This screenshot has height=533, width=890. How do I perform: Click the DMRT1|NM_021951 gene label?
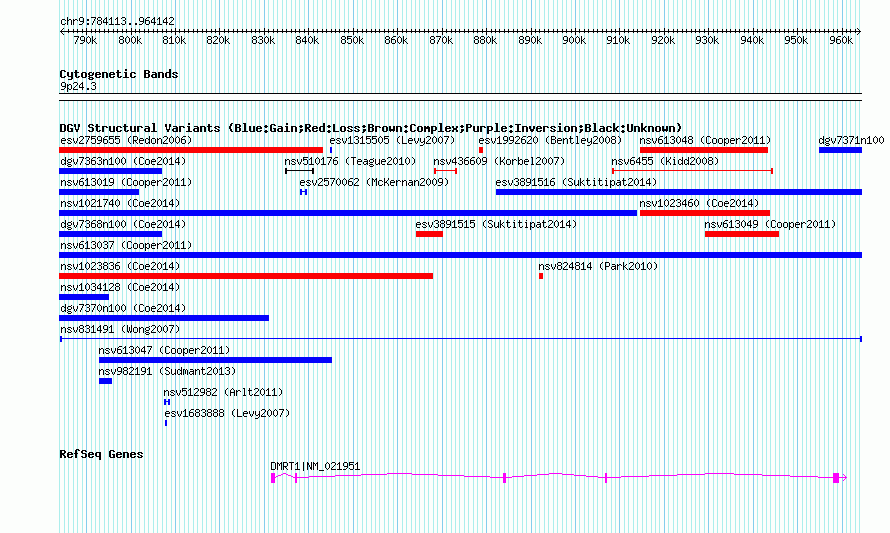[315, 466]
